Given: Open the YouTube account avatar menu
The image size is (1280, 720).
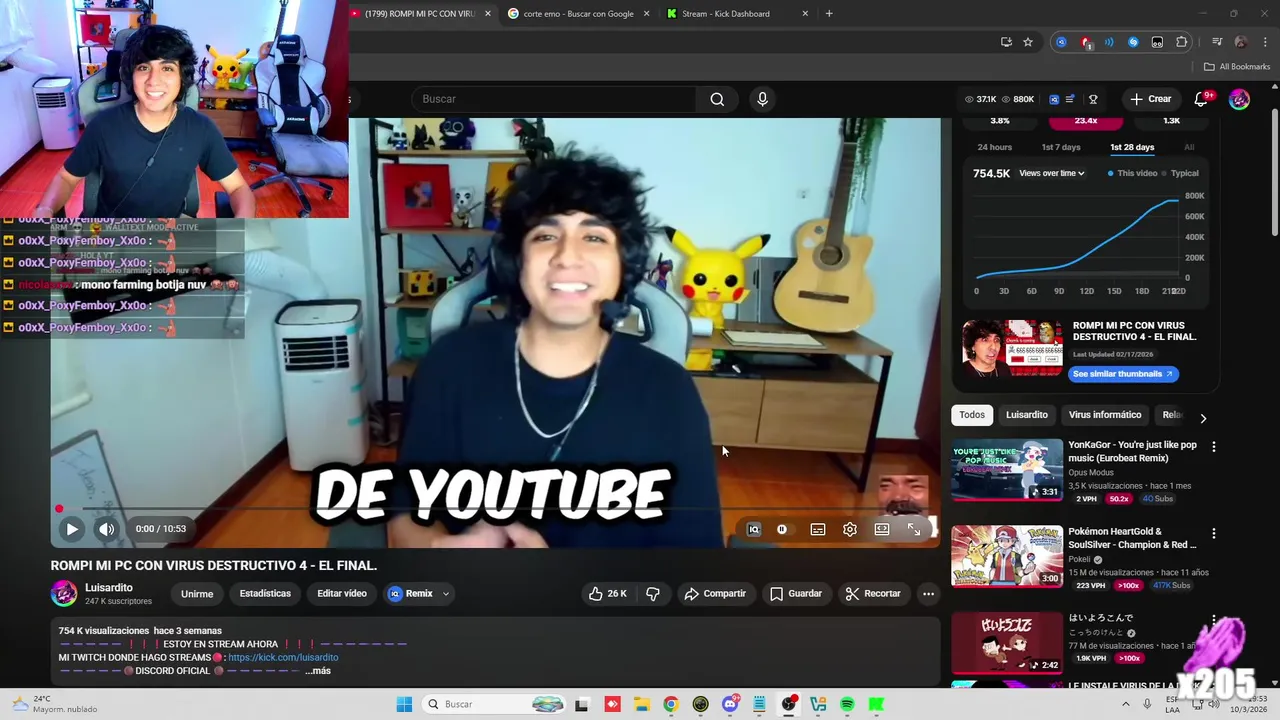Looking at the screenshot, I should point(1239,99).
